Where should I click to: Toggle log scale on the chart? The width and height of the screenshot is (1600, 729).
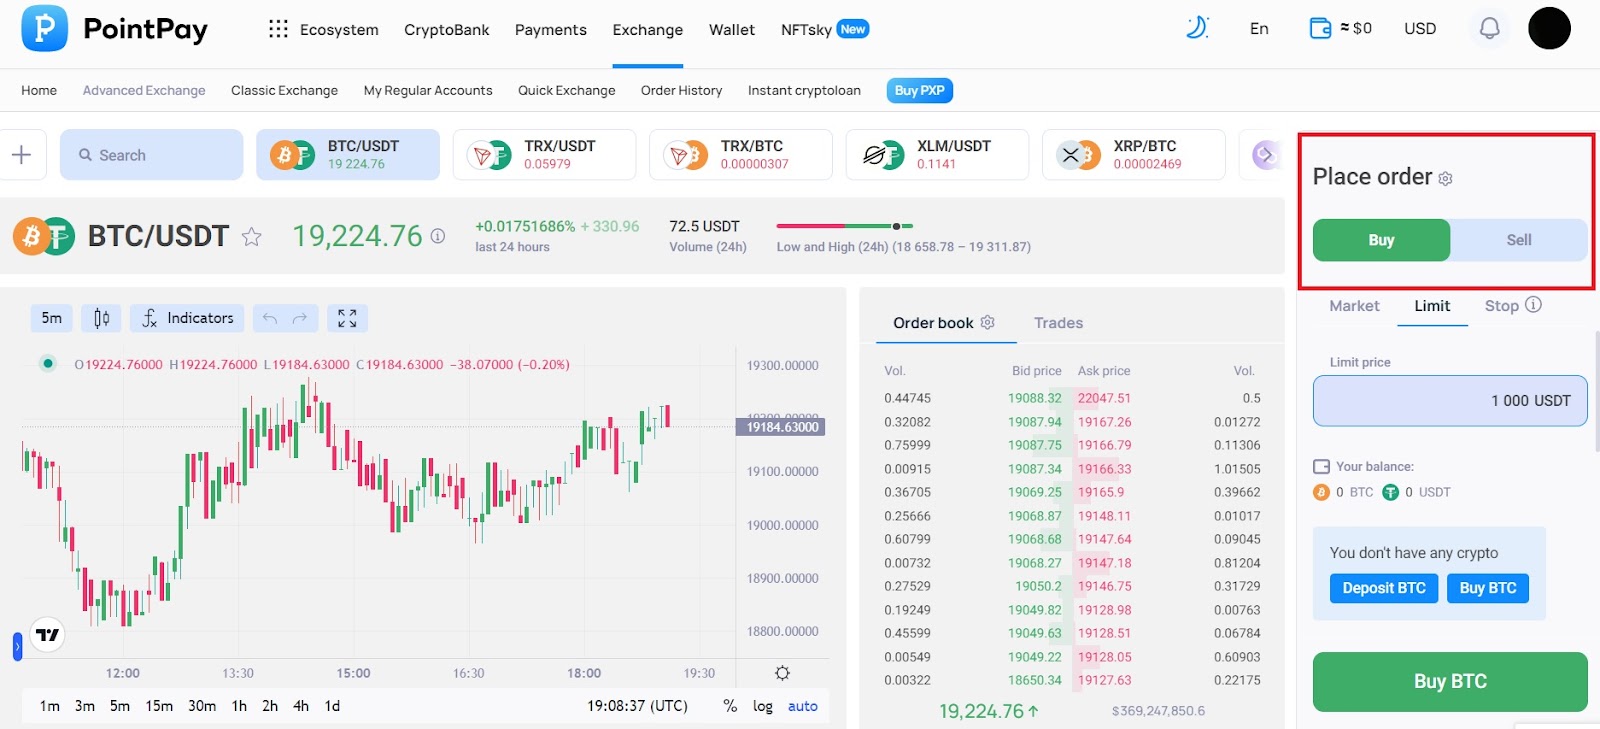(x=763, y=706)
